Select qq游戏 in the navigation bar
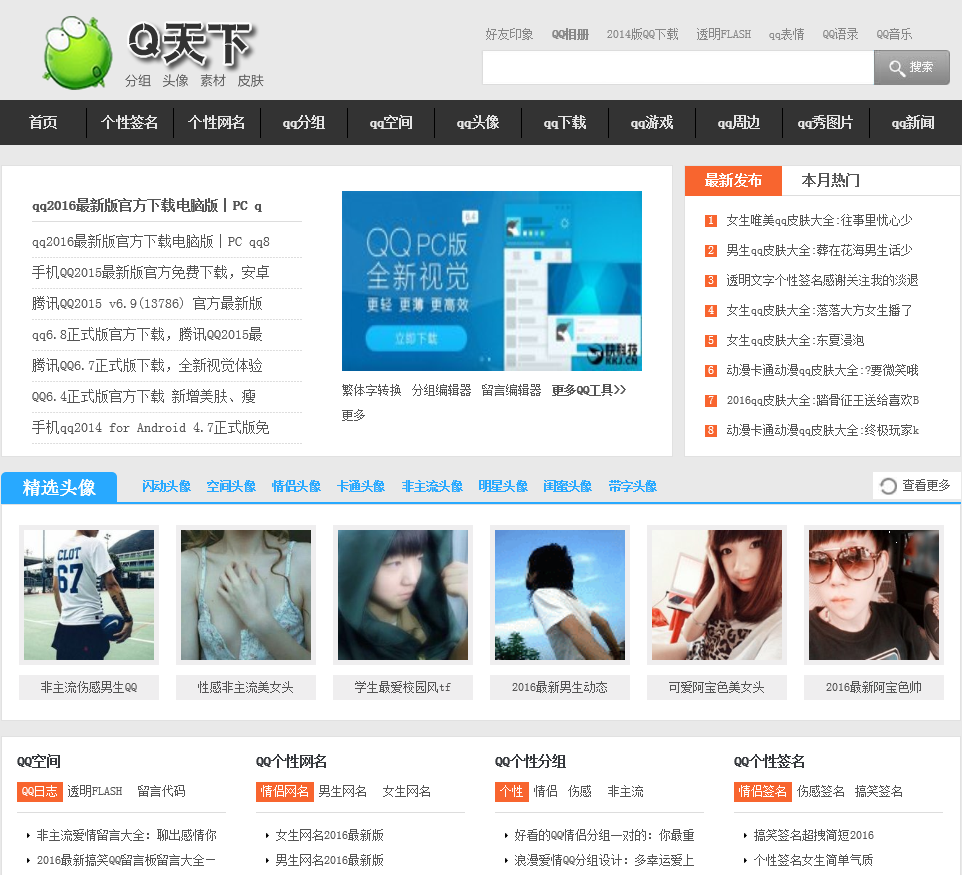Image resolution: width=962 pixels, height=875 pixels. (652, 123)
